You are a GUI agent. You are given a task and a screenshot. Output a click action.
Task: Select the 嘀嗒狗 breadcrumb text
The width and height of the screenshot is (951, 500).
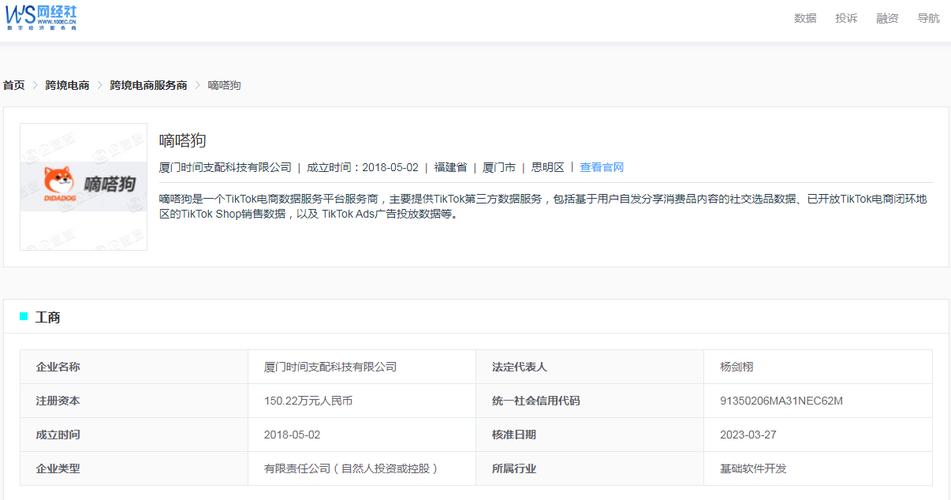coord(224,85)
